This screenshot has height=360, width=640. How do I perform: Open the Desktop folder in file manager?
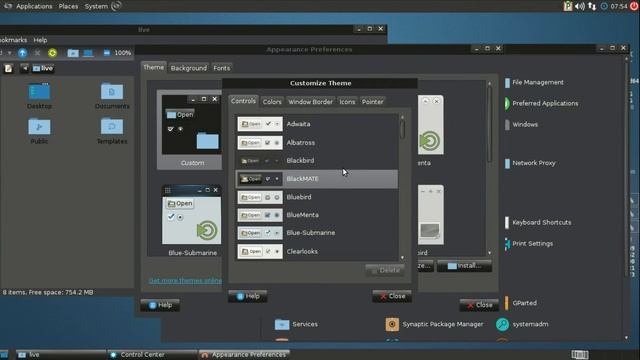click(x=39, y=96)
